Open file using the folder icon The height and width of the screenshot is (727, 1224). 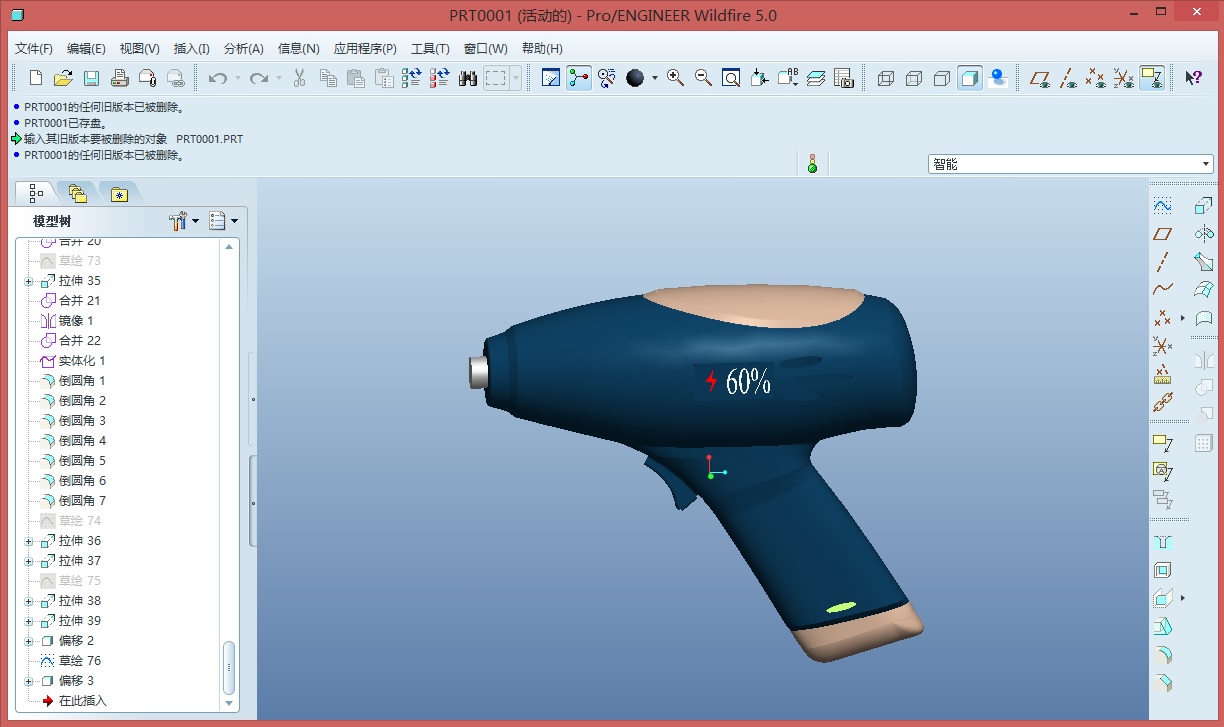point(63,78)
